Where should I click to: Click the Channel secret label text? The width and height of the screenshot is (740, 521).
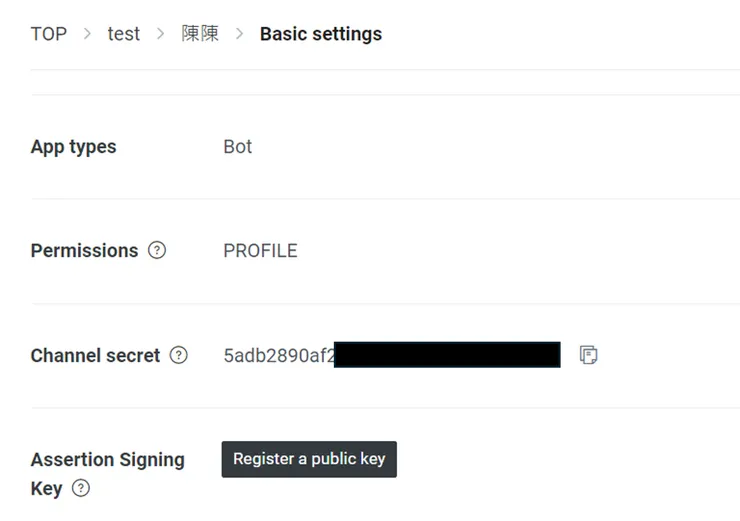click(95, 355)
